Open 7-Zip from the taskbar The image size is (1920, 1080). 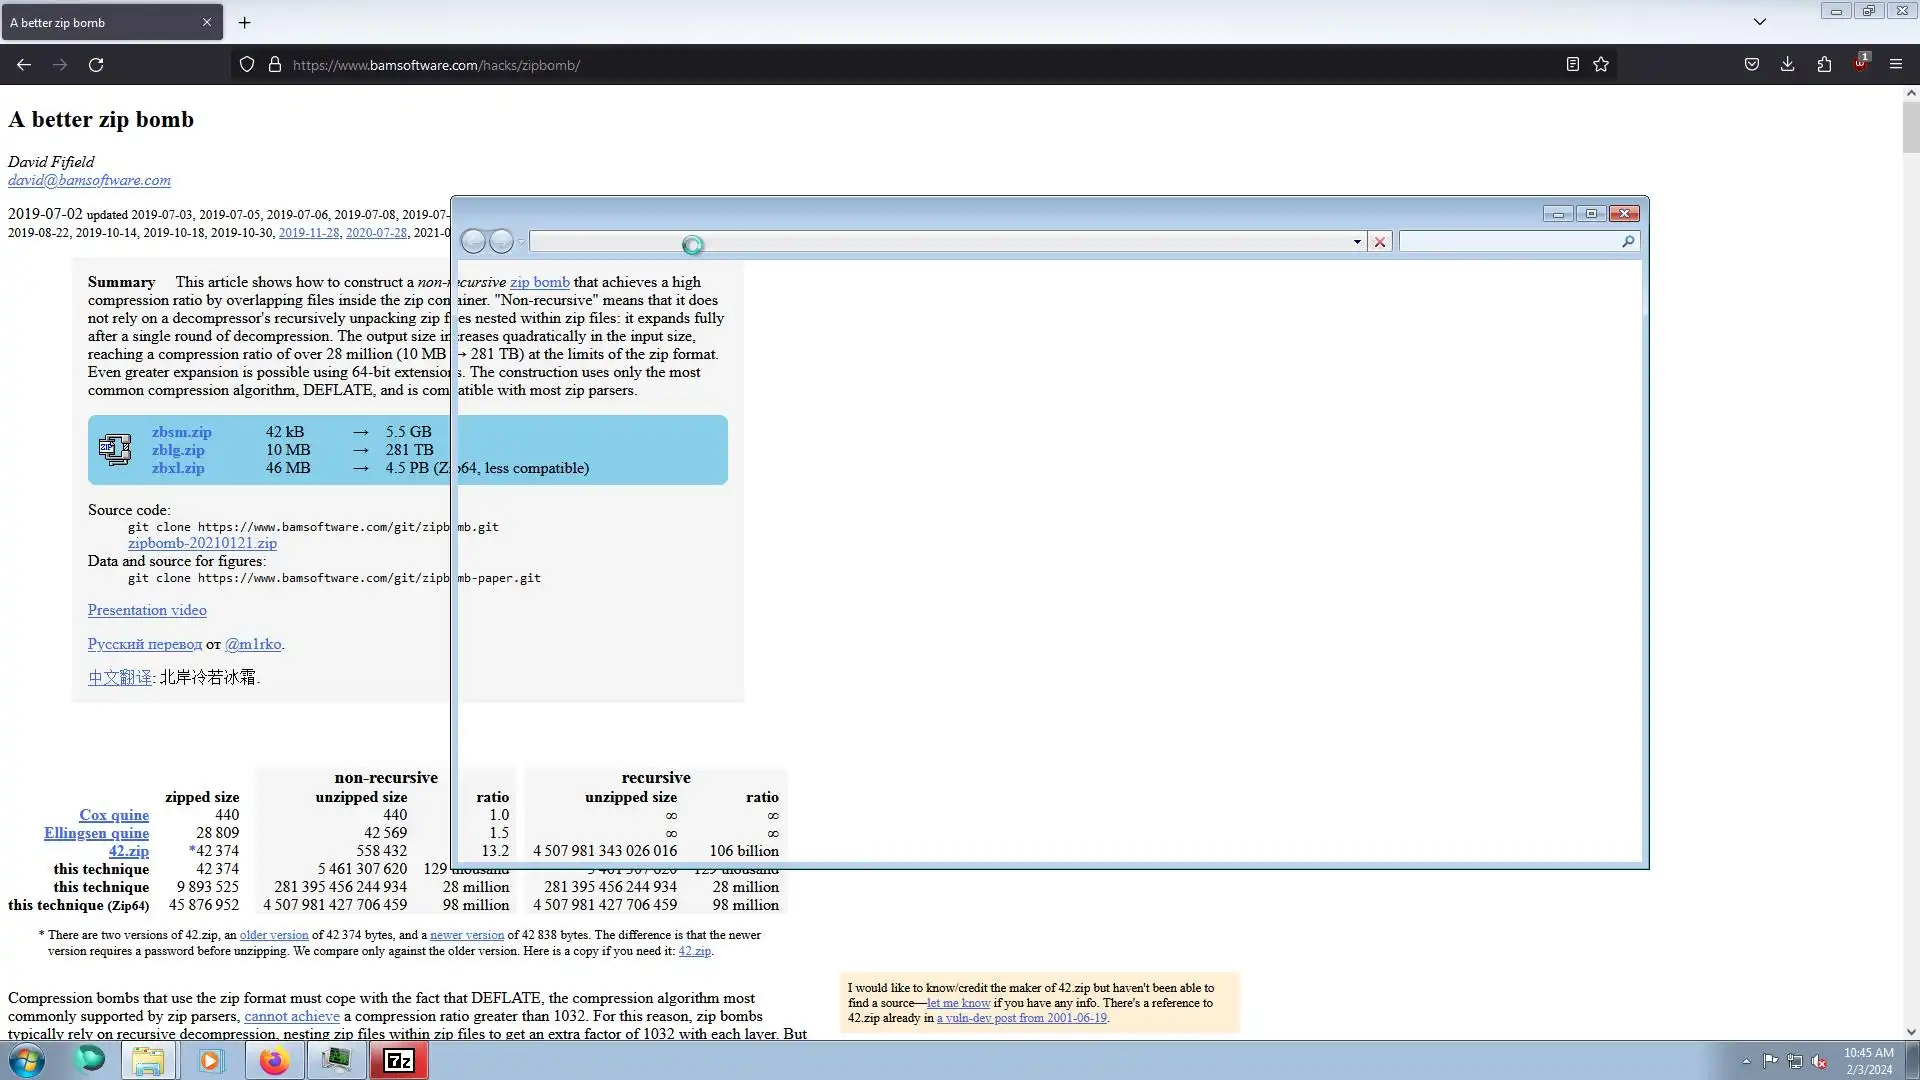399,1060
